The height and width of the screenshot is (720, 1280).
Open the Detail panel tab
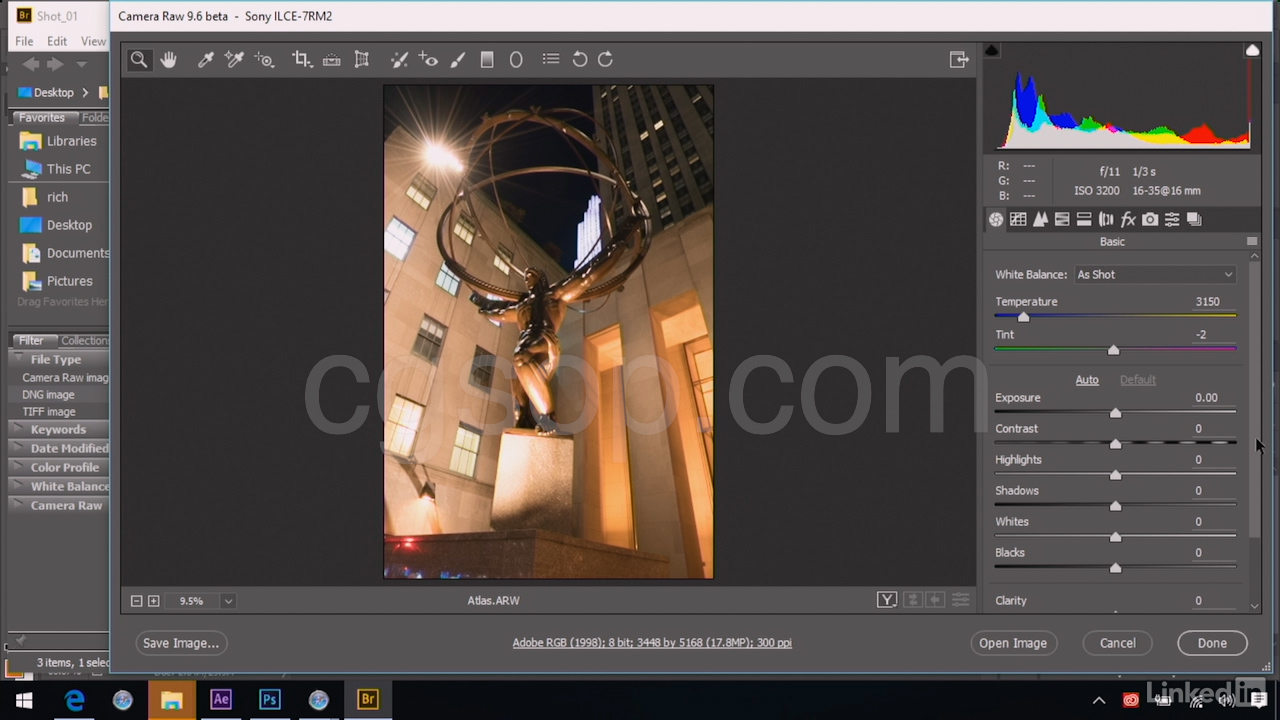click(x=1040, y=220)
